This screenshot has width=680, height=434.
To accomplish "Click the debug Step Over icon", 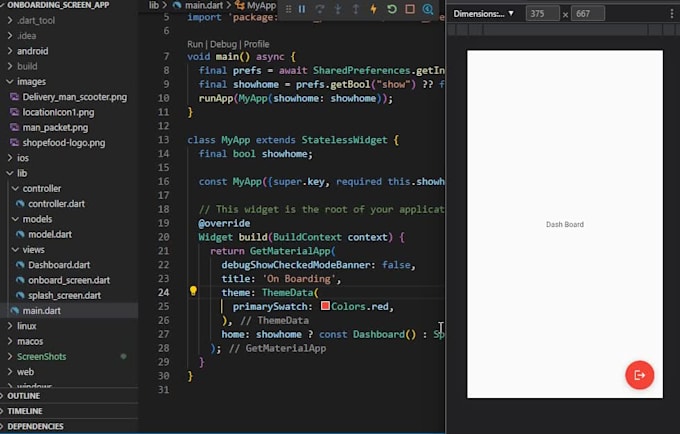I will pos(320,9).
